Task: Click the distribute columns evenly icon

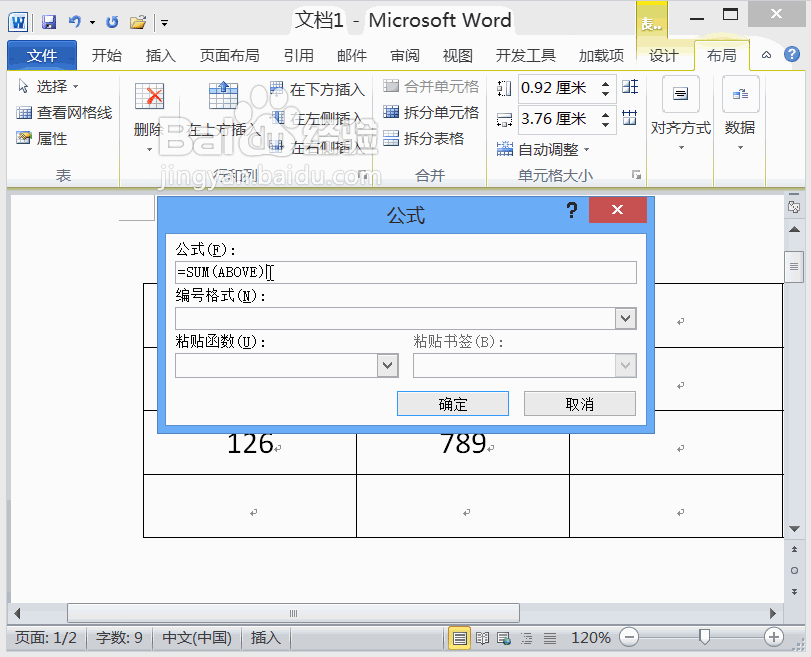Action: point(630,118)
